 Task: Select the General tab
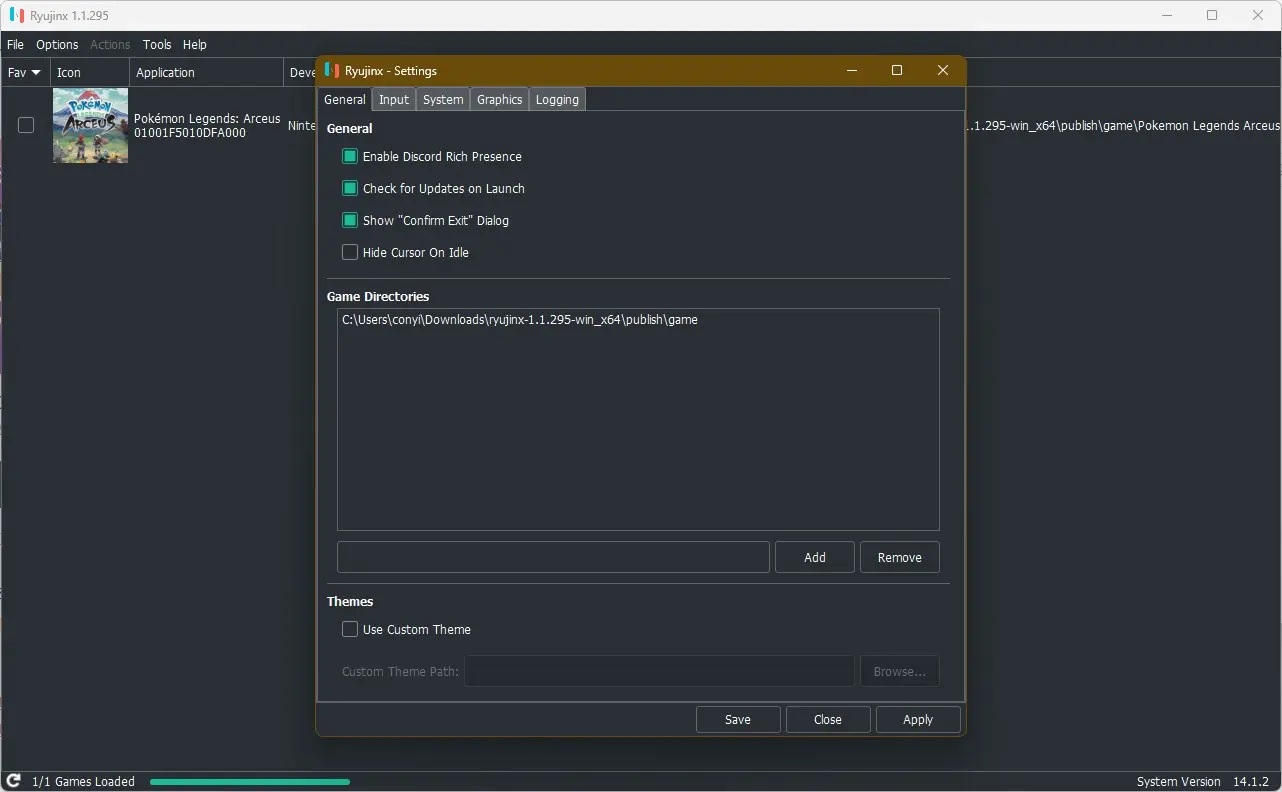[x=345, y=99]
